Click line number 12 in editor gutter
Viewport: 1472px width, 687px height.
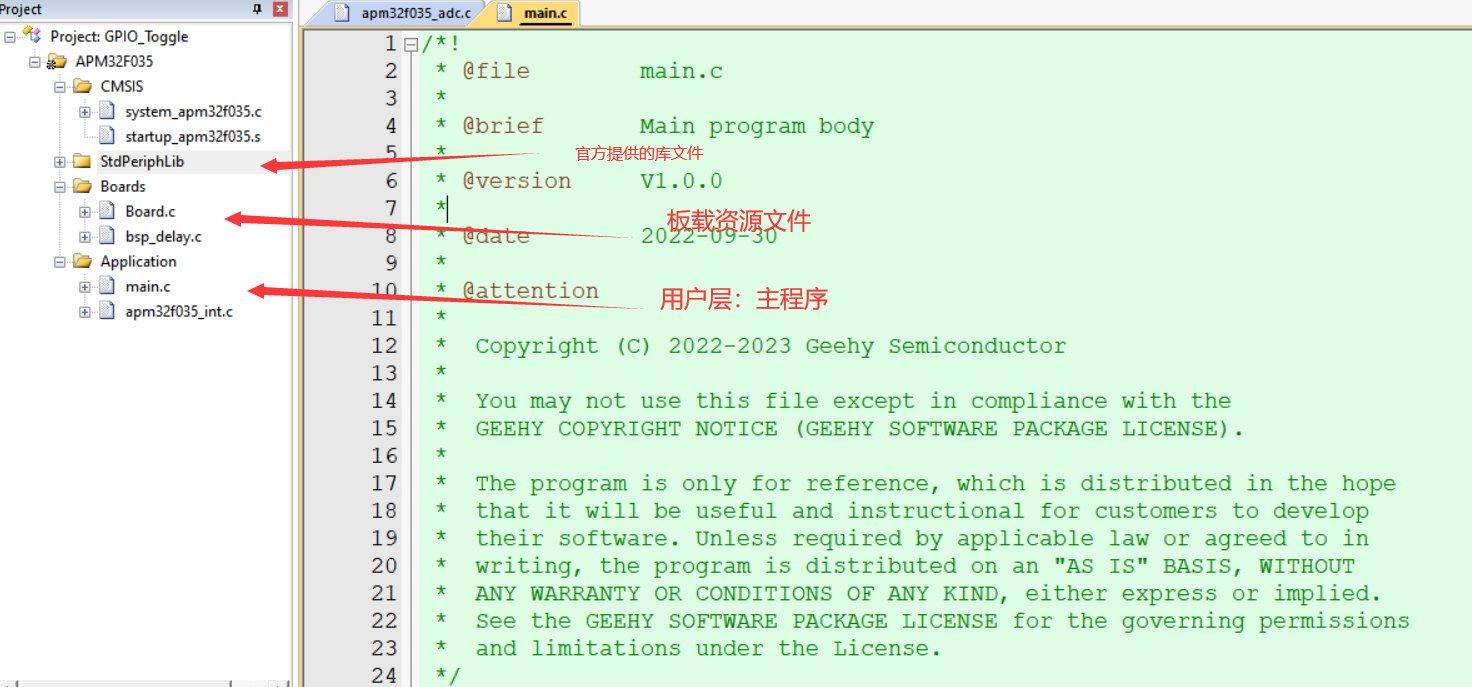[x=384, y=346]
